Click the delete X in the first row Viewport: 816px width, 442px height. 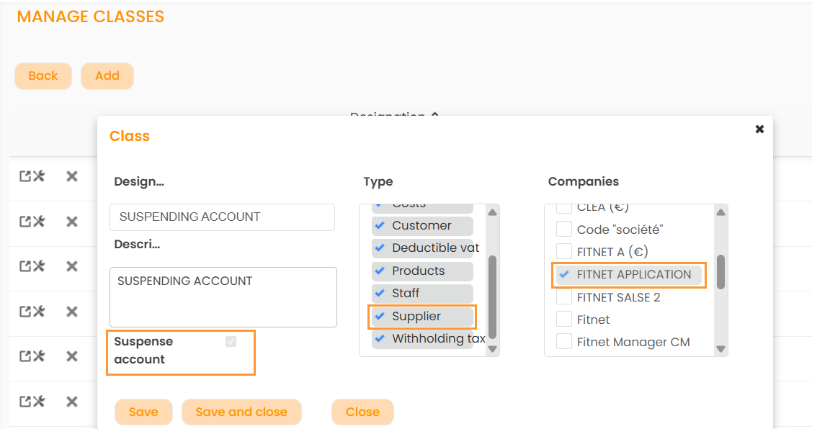72,176
